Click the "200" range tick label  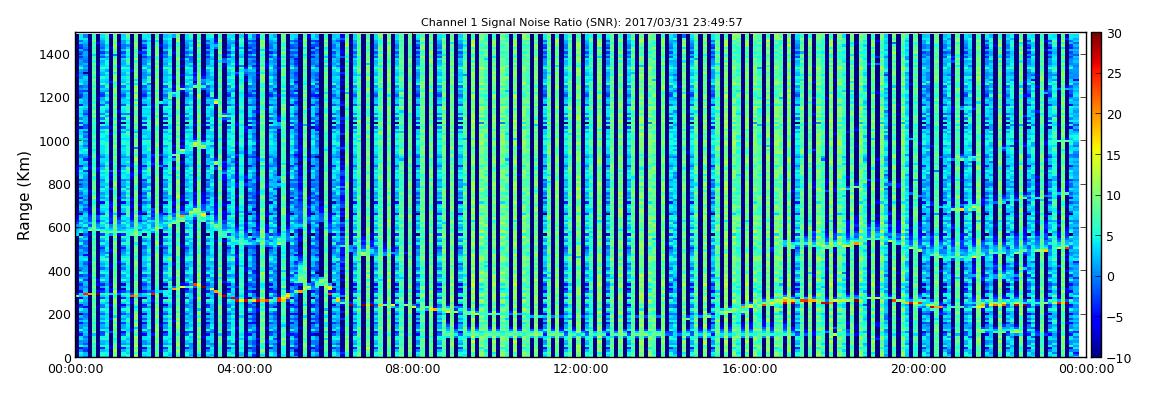[59, 315]
